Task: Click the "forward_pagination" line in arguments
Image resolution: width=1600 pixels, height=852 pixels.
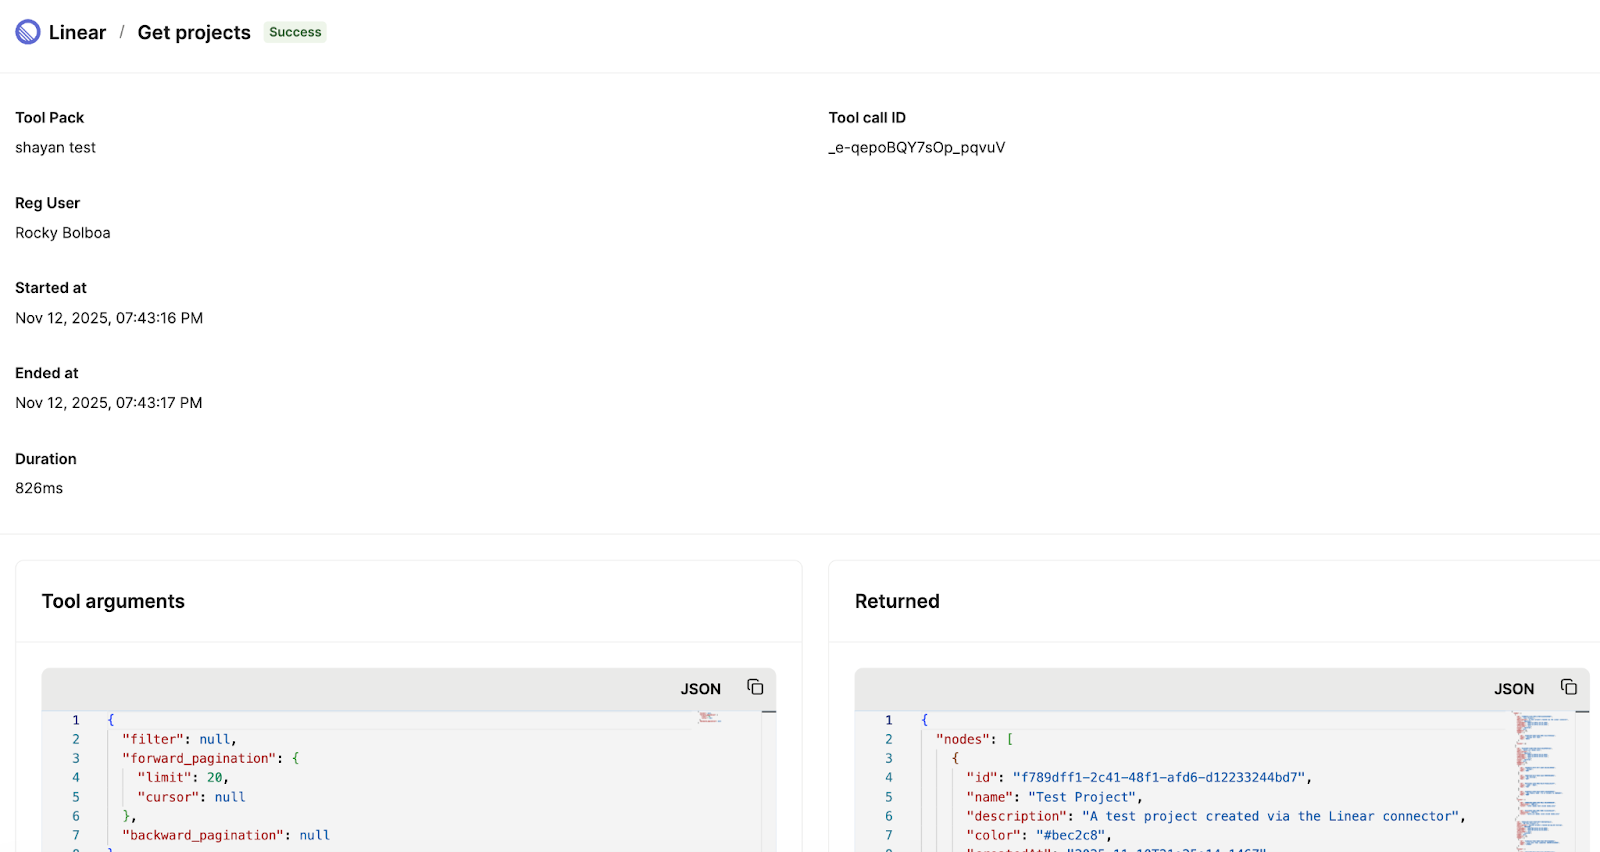Action: pyautogui.click(x=211, y=758)
